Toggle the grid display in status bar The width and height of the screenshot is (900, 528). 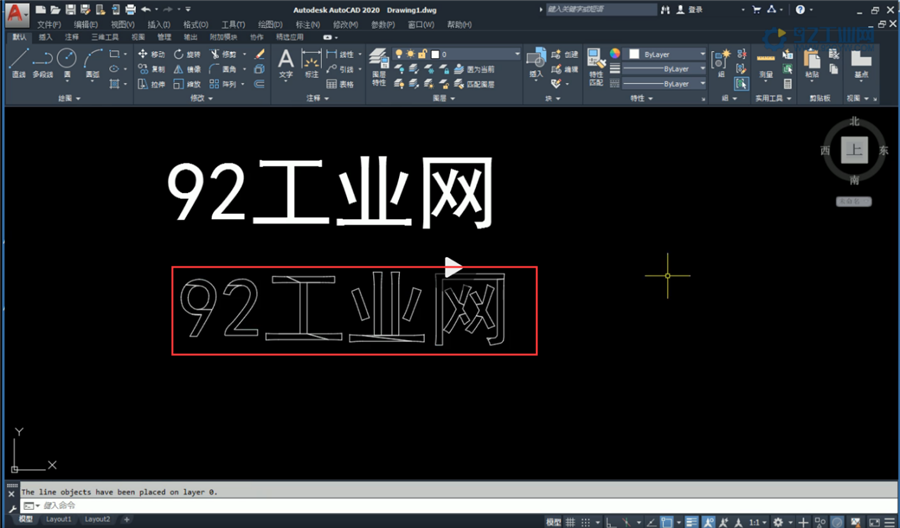coord(570,522)
